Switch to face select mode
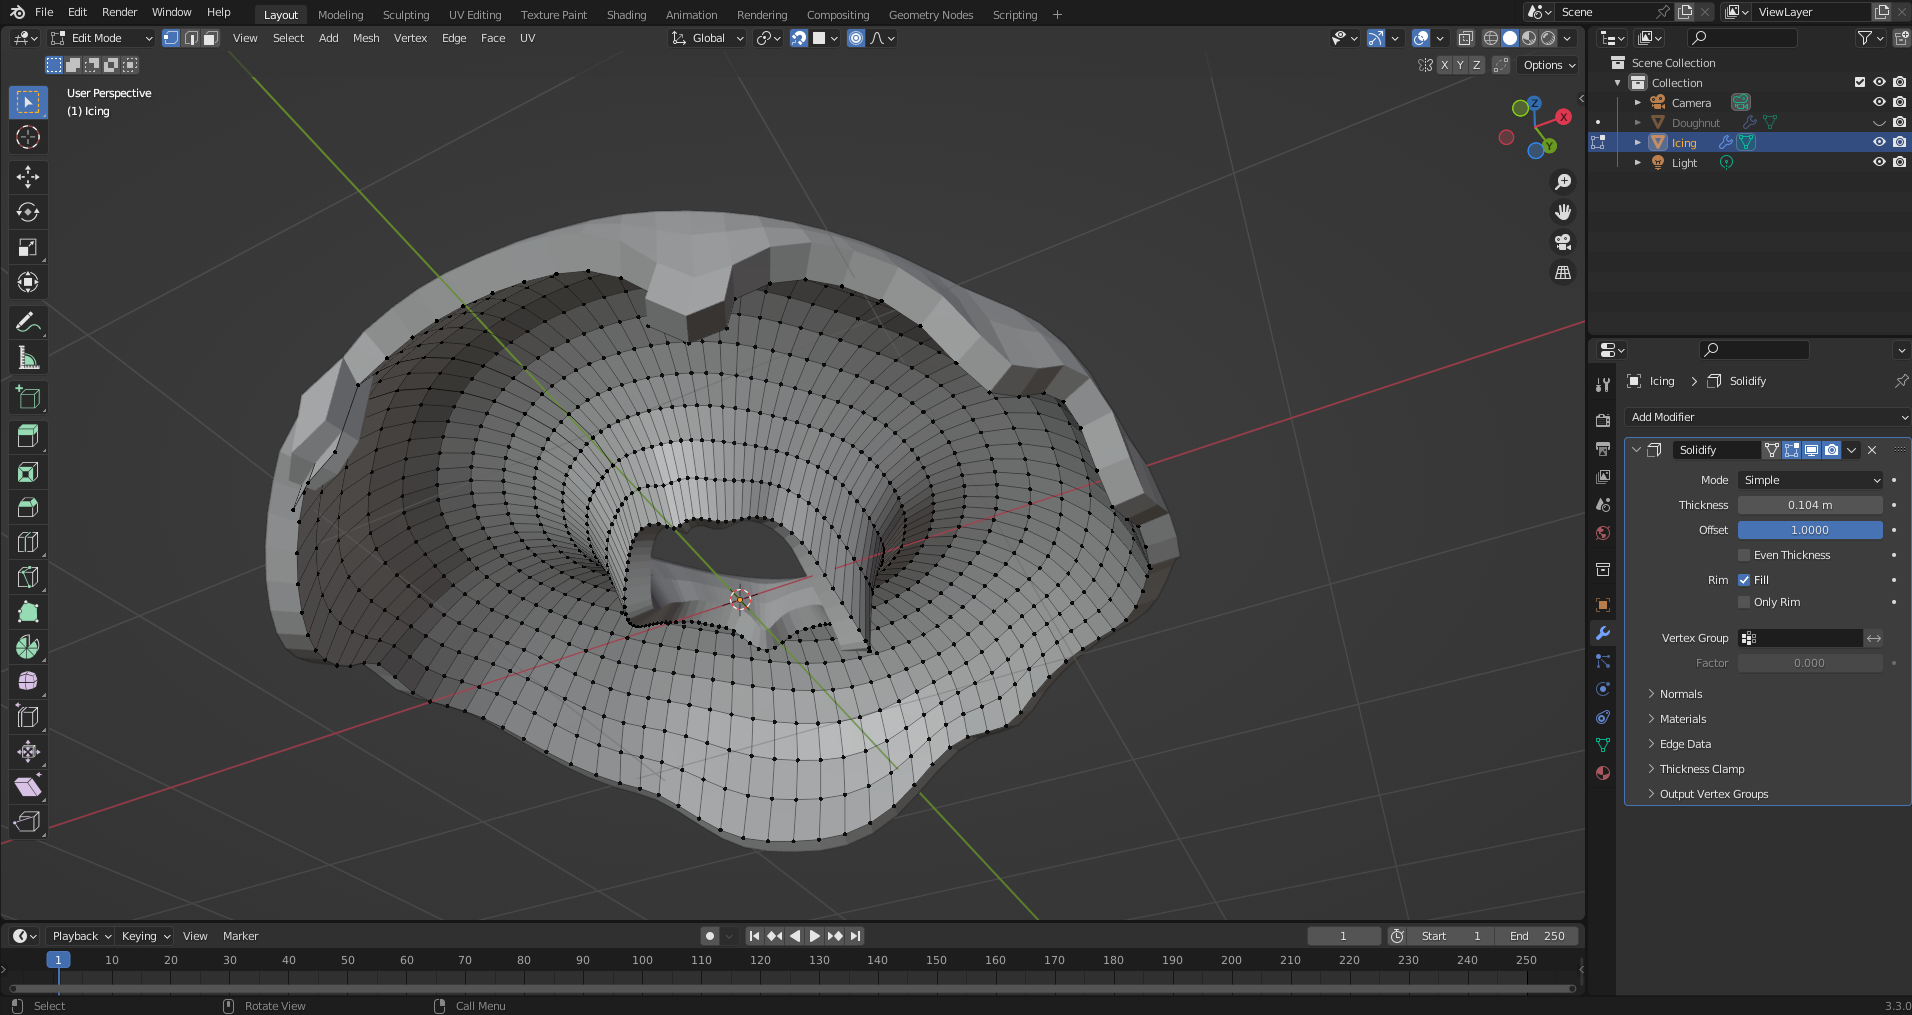The height and width of the screenshot is (1015, 1912). click(x=210, y=38)
